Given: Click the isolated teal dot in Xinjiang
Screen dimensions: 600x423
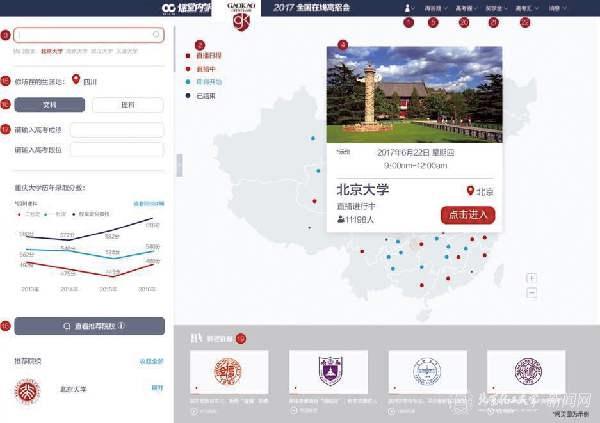Looking at the screenshot, I should tap(313, 138).
